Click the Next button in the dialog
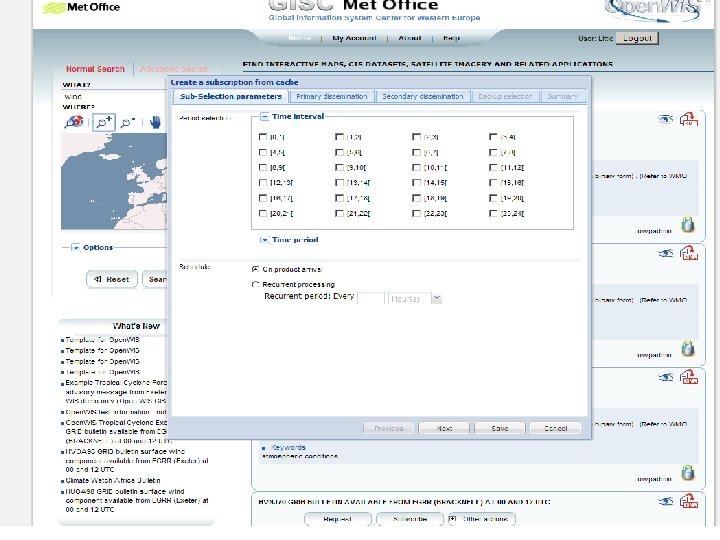The width and height of the screenshot is (720, 540). point(445,428)
